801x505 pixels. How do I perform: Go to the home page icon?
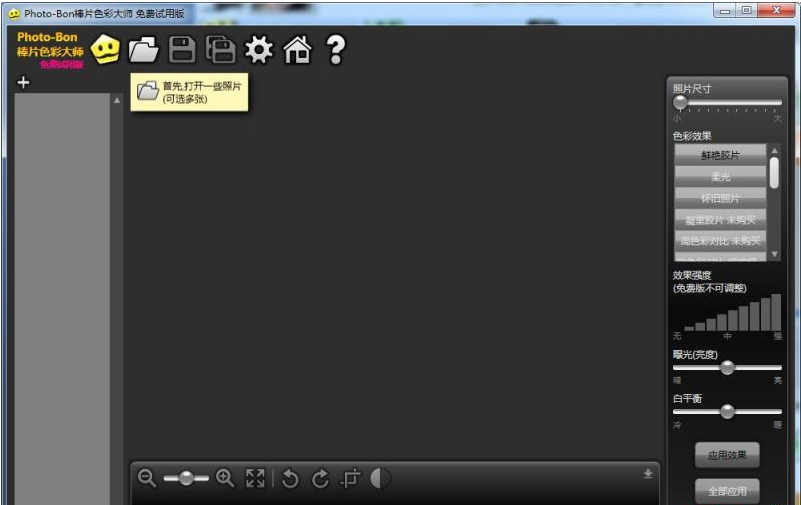(x=297, y=50)
